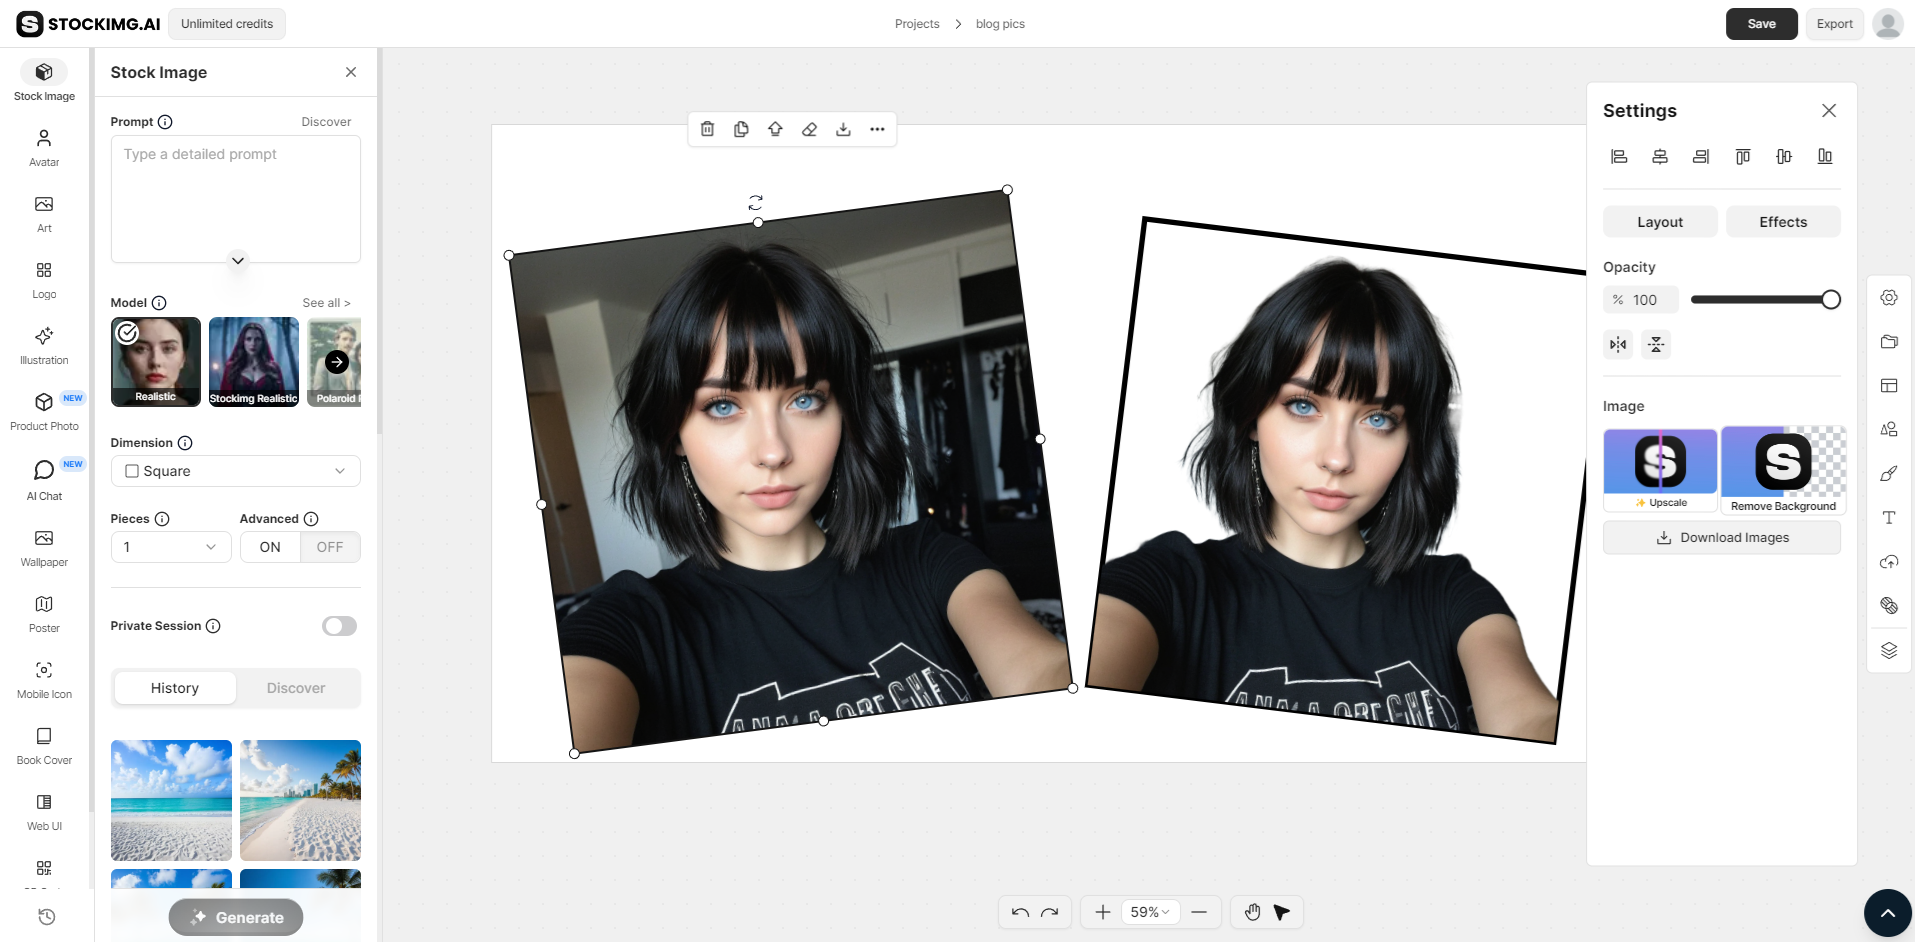Screen dimensions: 1915x942
Task: Toggle Private Session on
Action: [x=338, y=625]
